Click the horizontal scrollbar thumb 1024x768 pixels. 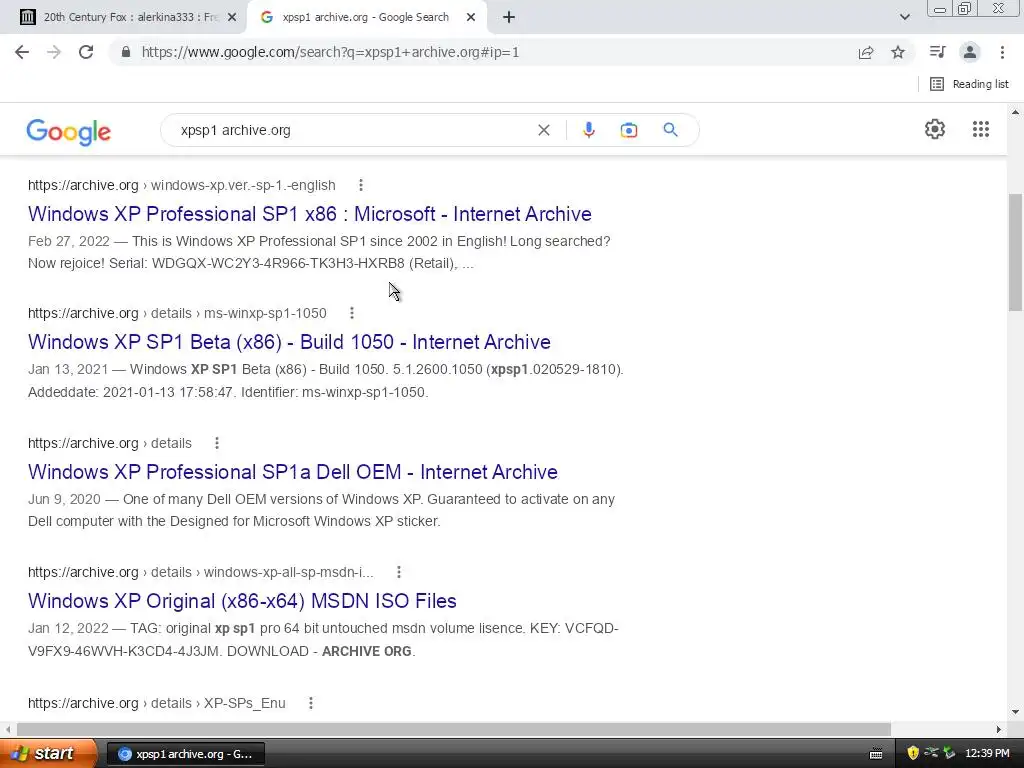tap(454, 729)
